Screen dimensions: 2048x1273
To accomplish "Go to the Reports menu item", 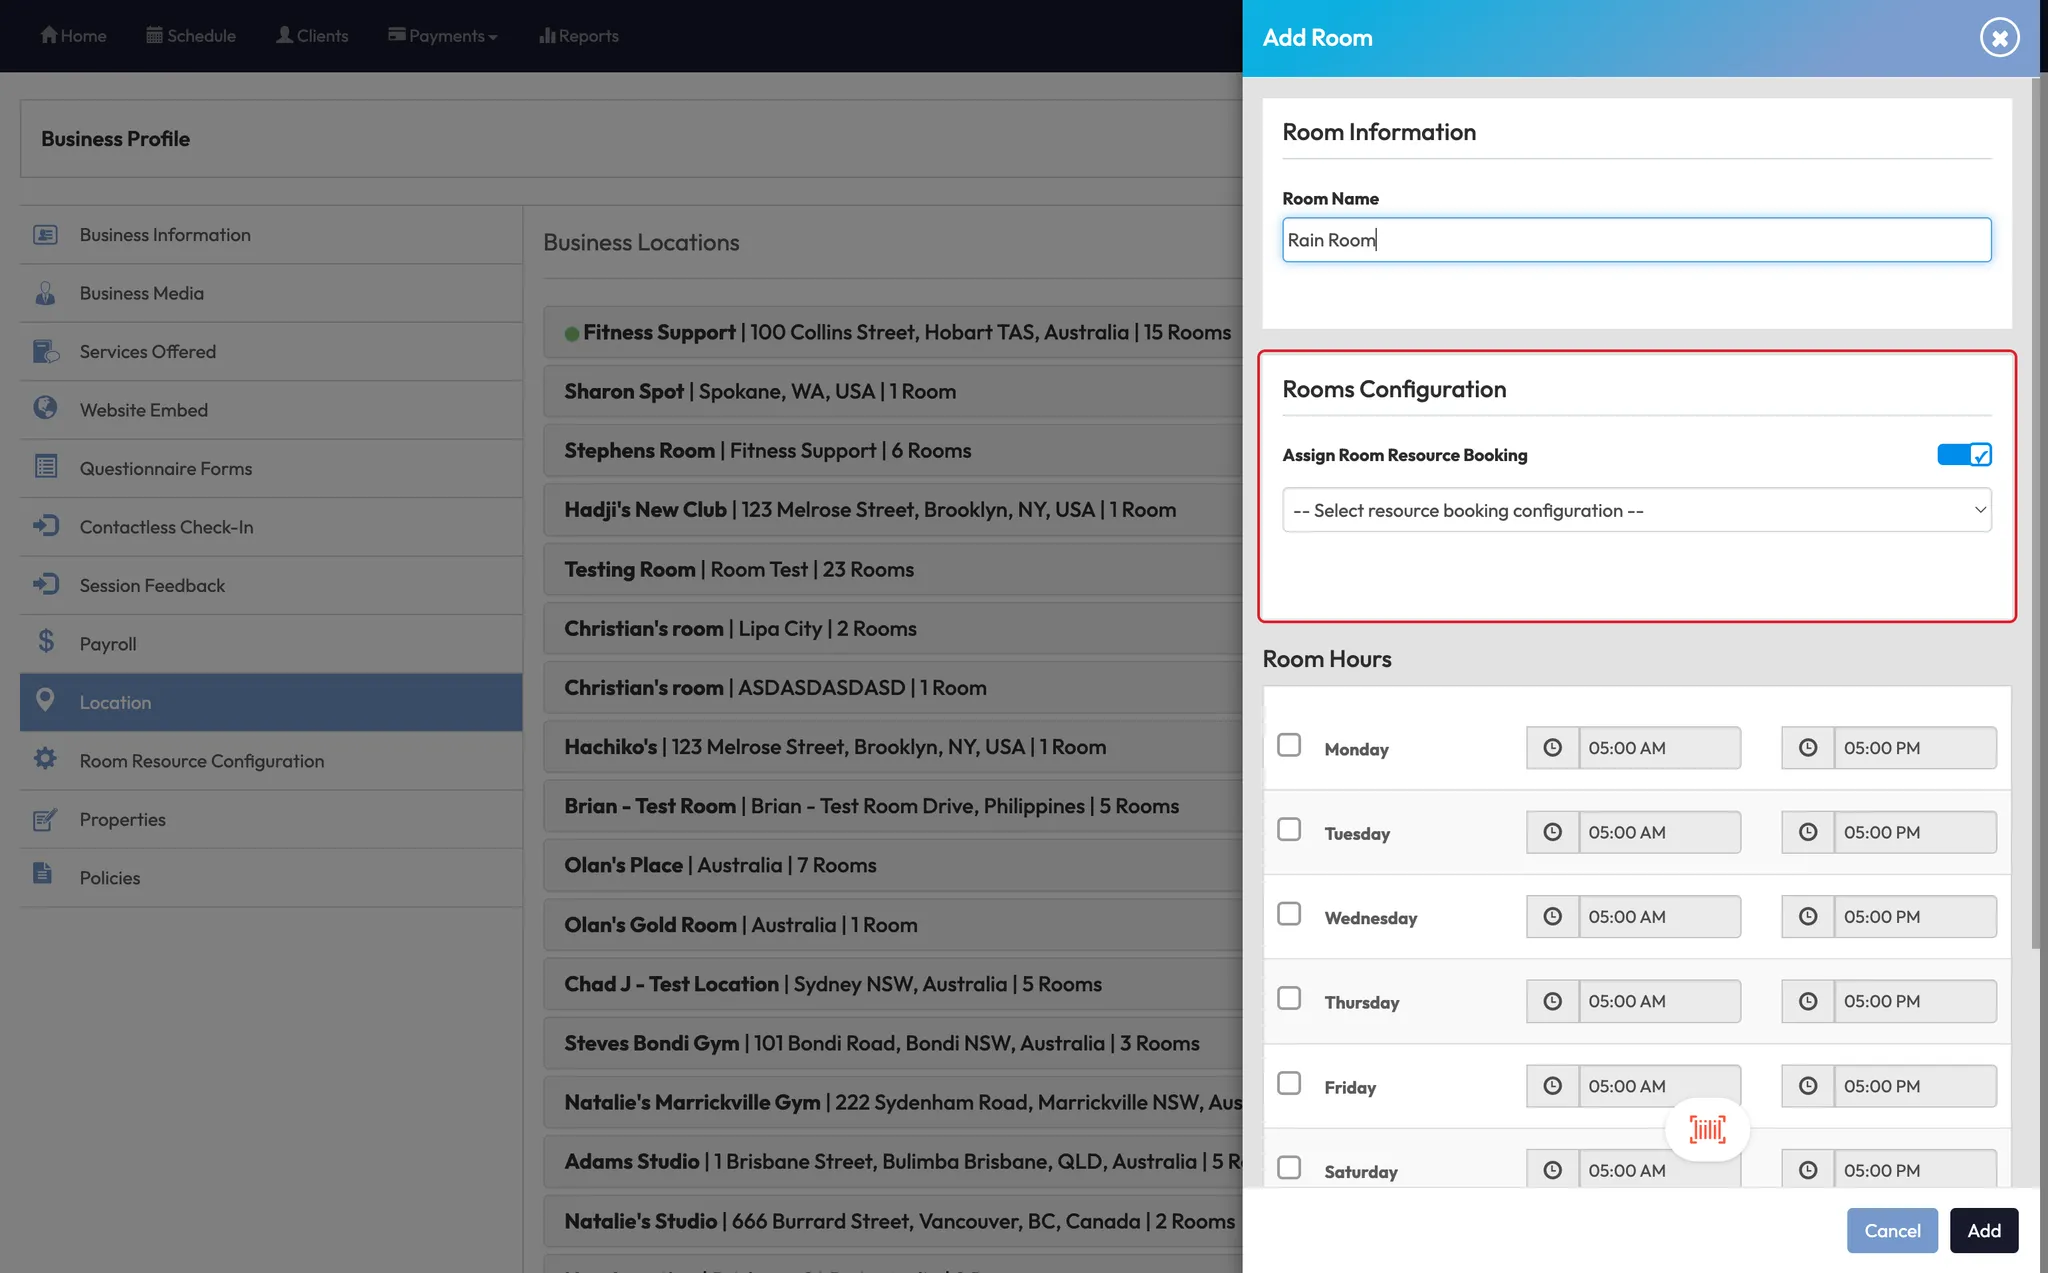I will click(579, 36).
